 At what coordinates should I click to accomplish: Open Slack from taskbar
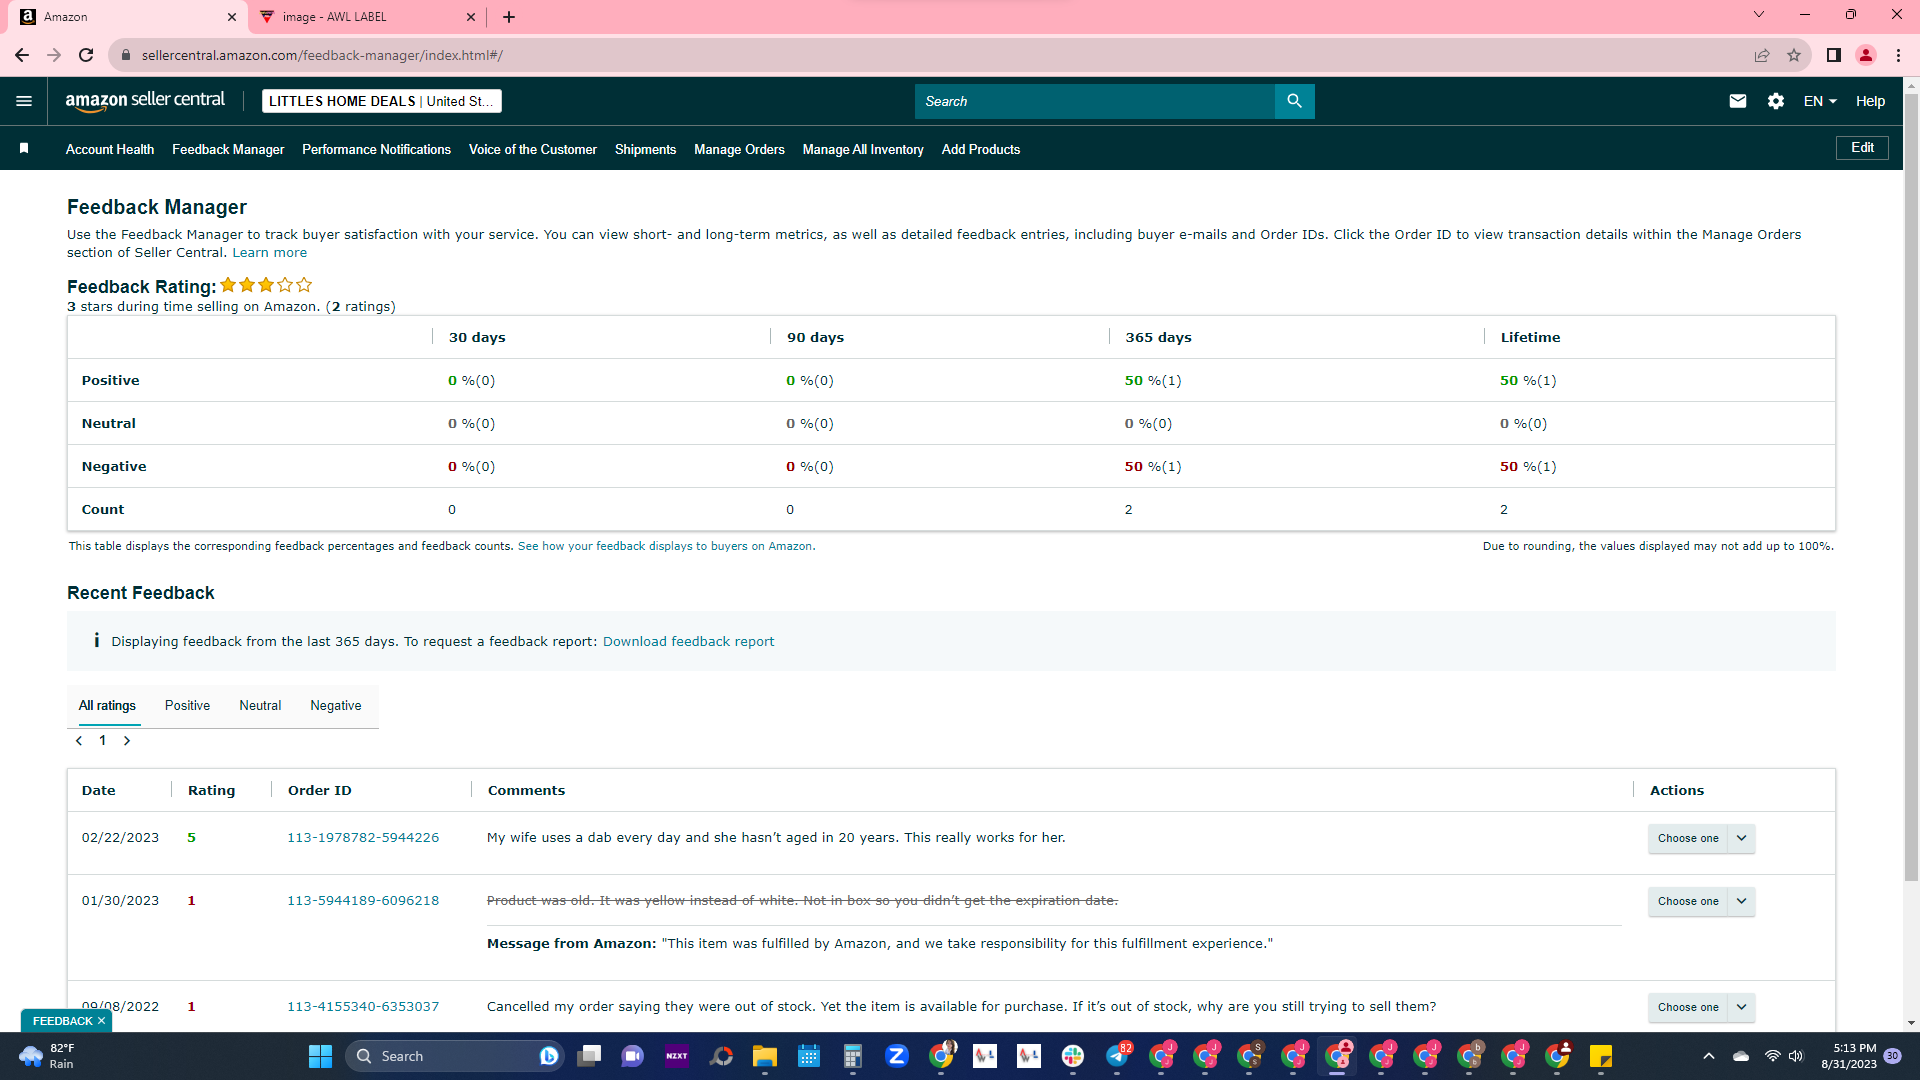point(1073,1056)
